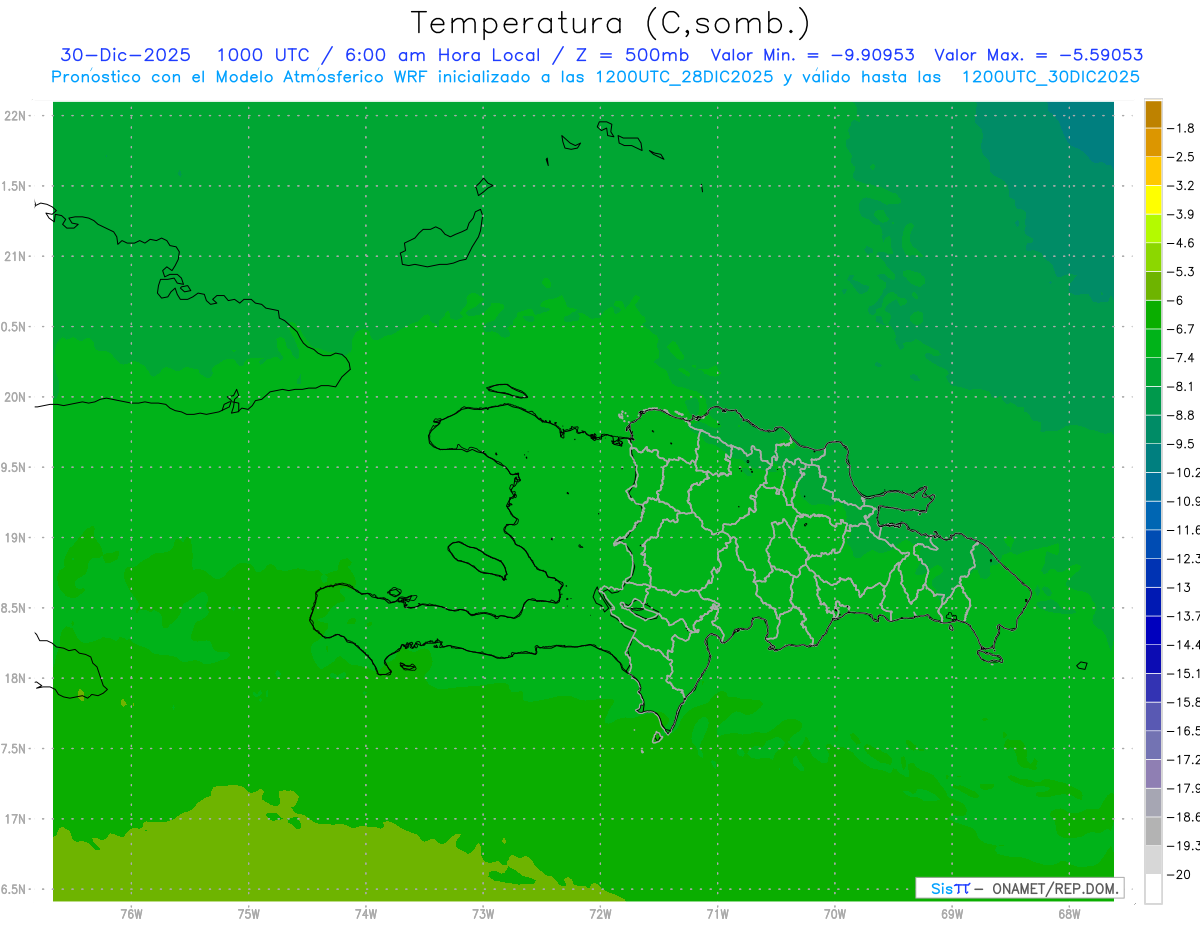This screenshot has height=927, width=1200.
Task: Click the '-1.8' colorbar label
Action: (x=1181, y=128)
